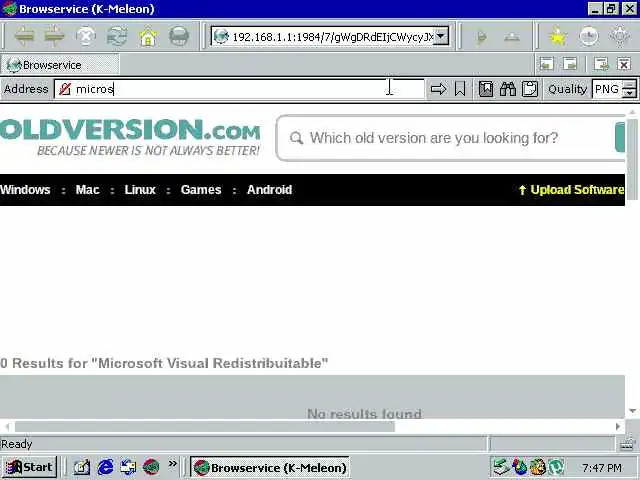Screen dimensions: 640x480
Task: Click the green uTorrent tray icon
Action: tap(556, 467)
